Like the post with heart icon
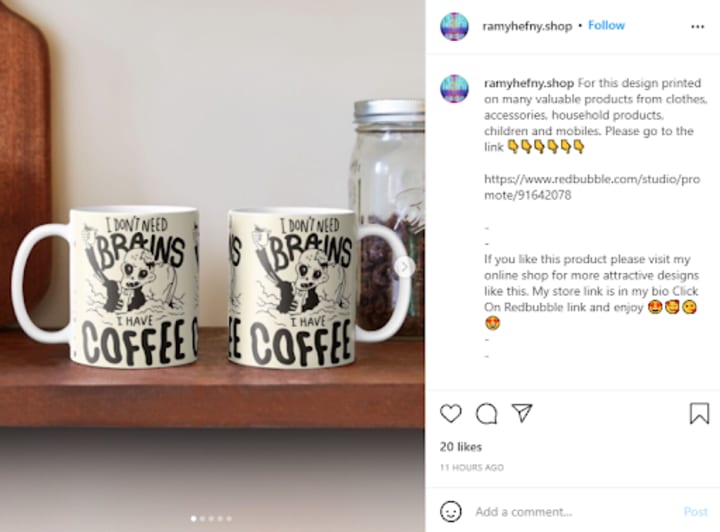Screen dimensions: 720x532 [450, 414]
